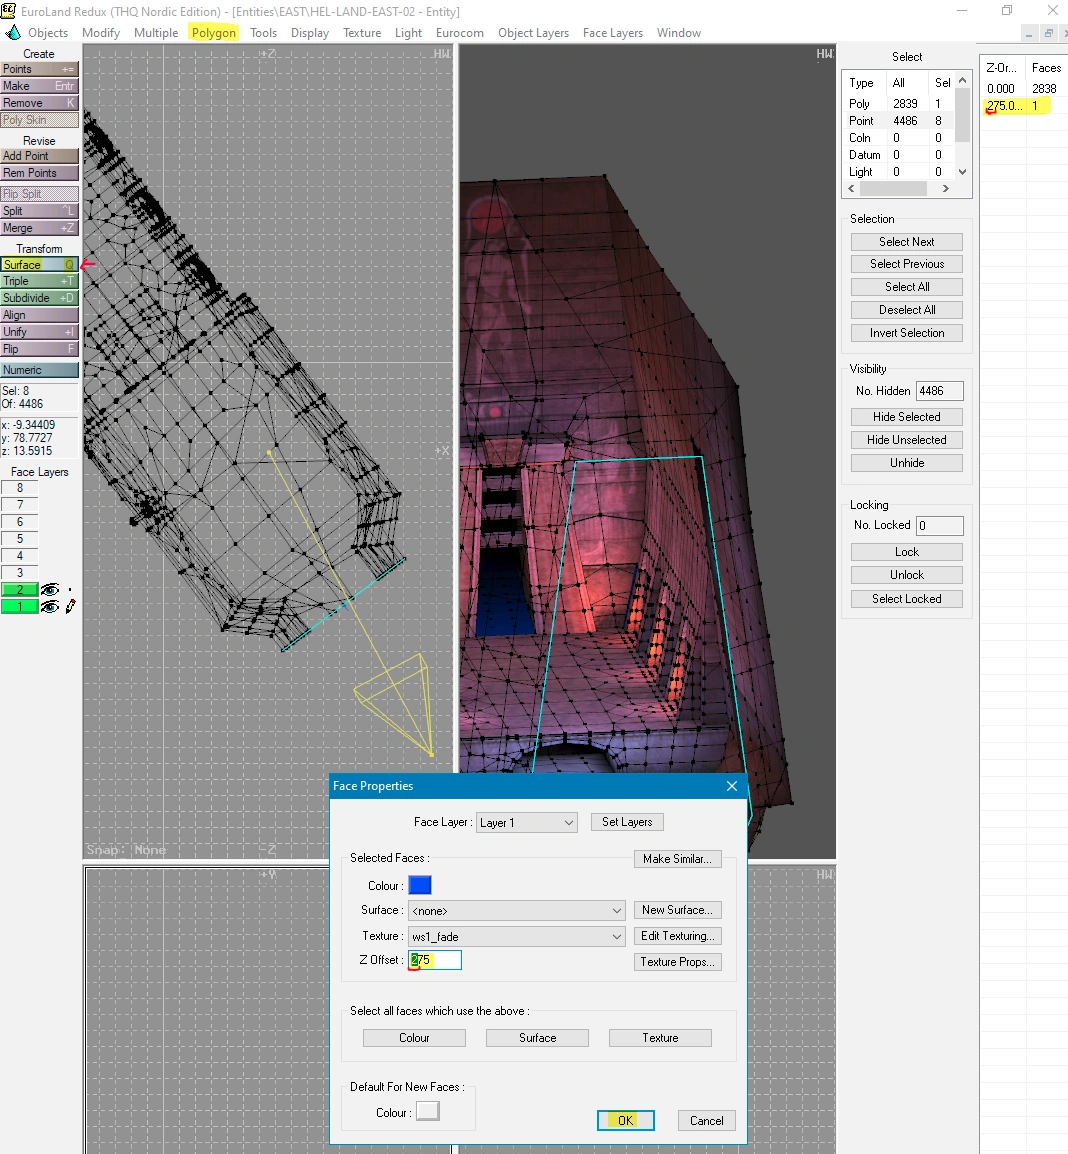Confirm with the OK button
1068x1154 pixels.
626,1120
